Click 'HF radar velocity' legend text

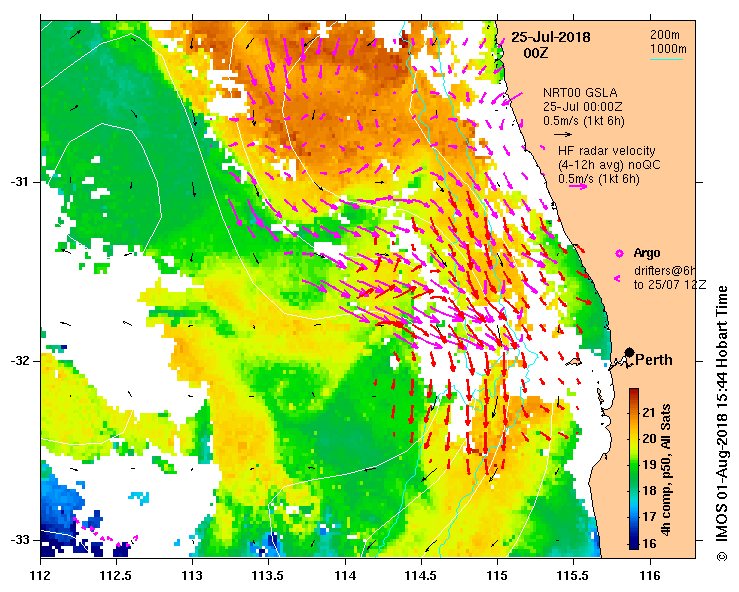click(607, 151)
